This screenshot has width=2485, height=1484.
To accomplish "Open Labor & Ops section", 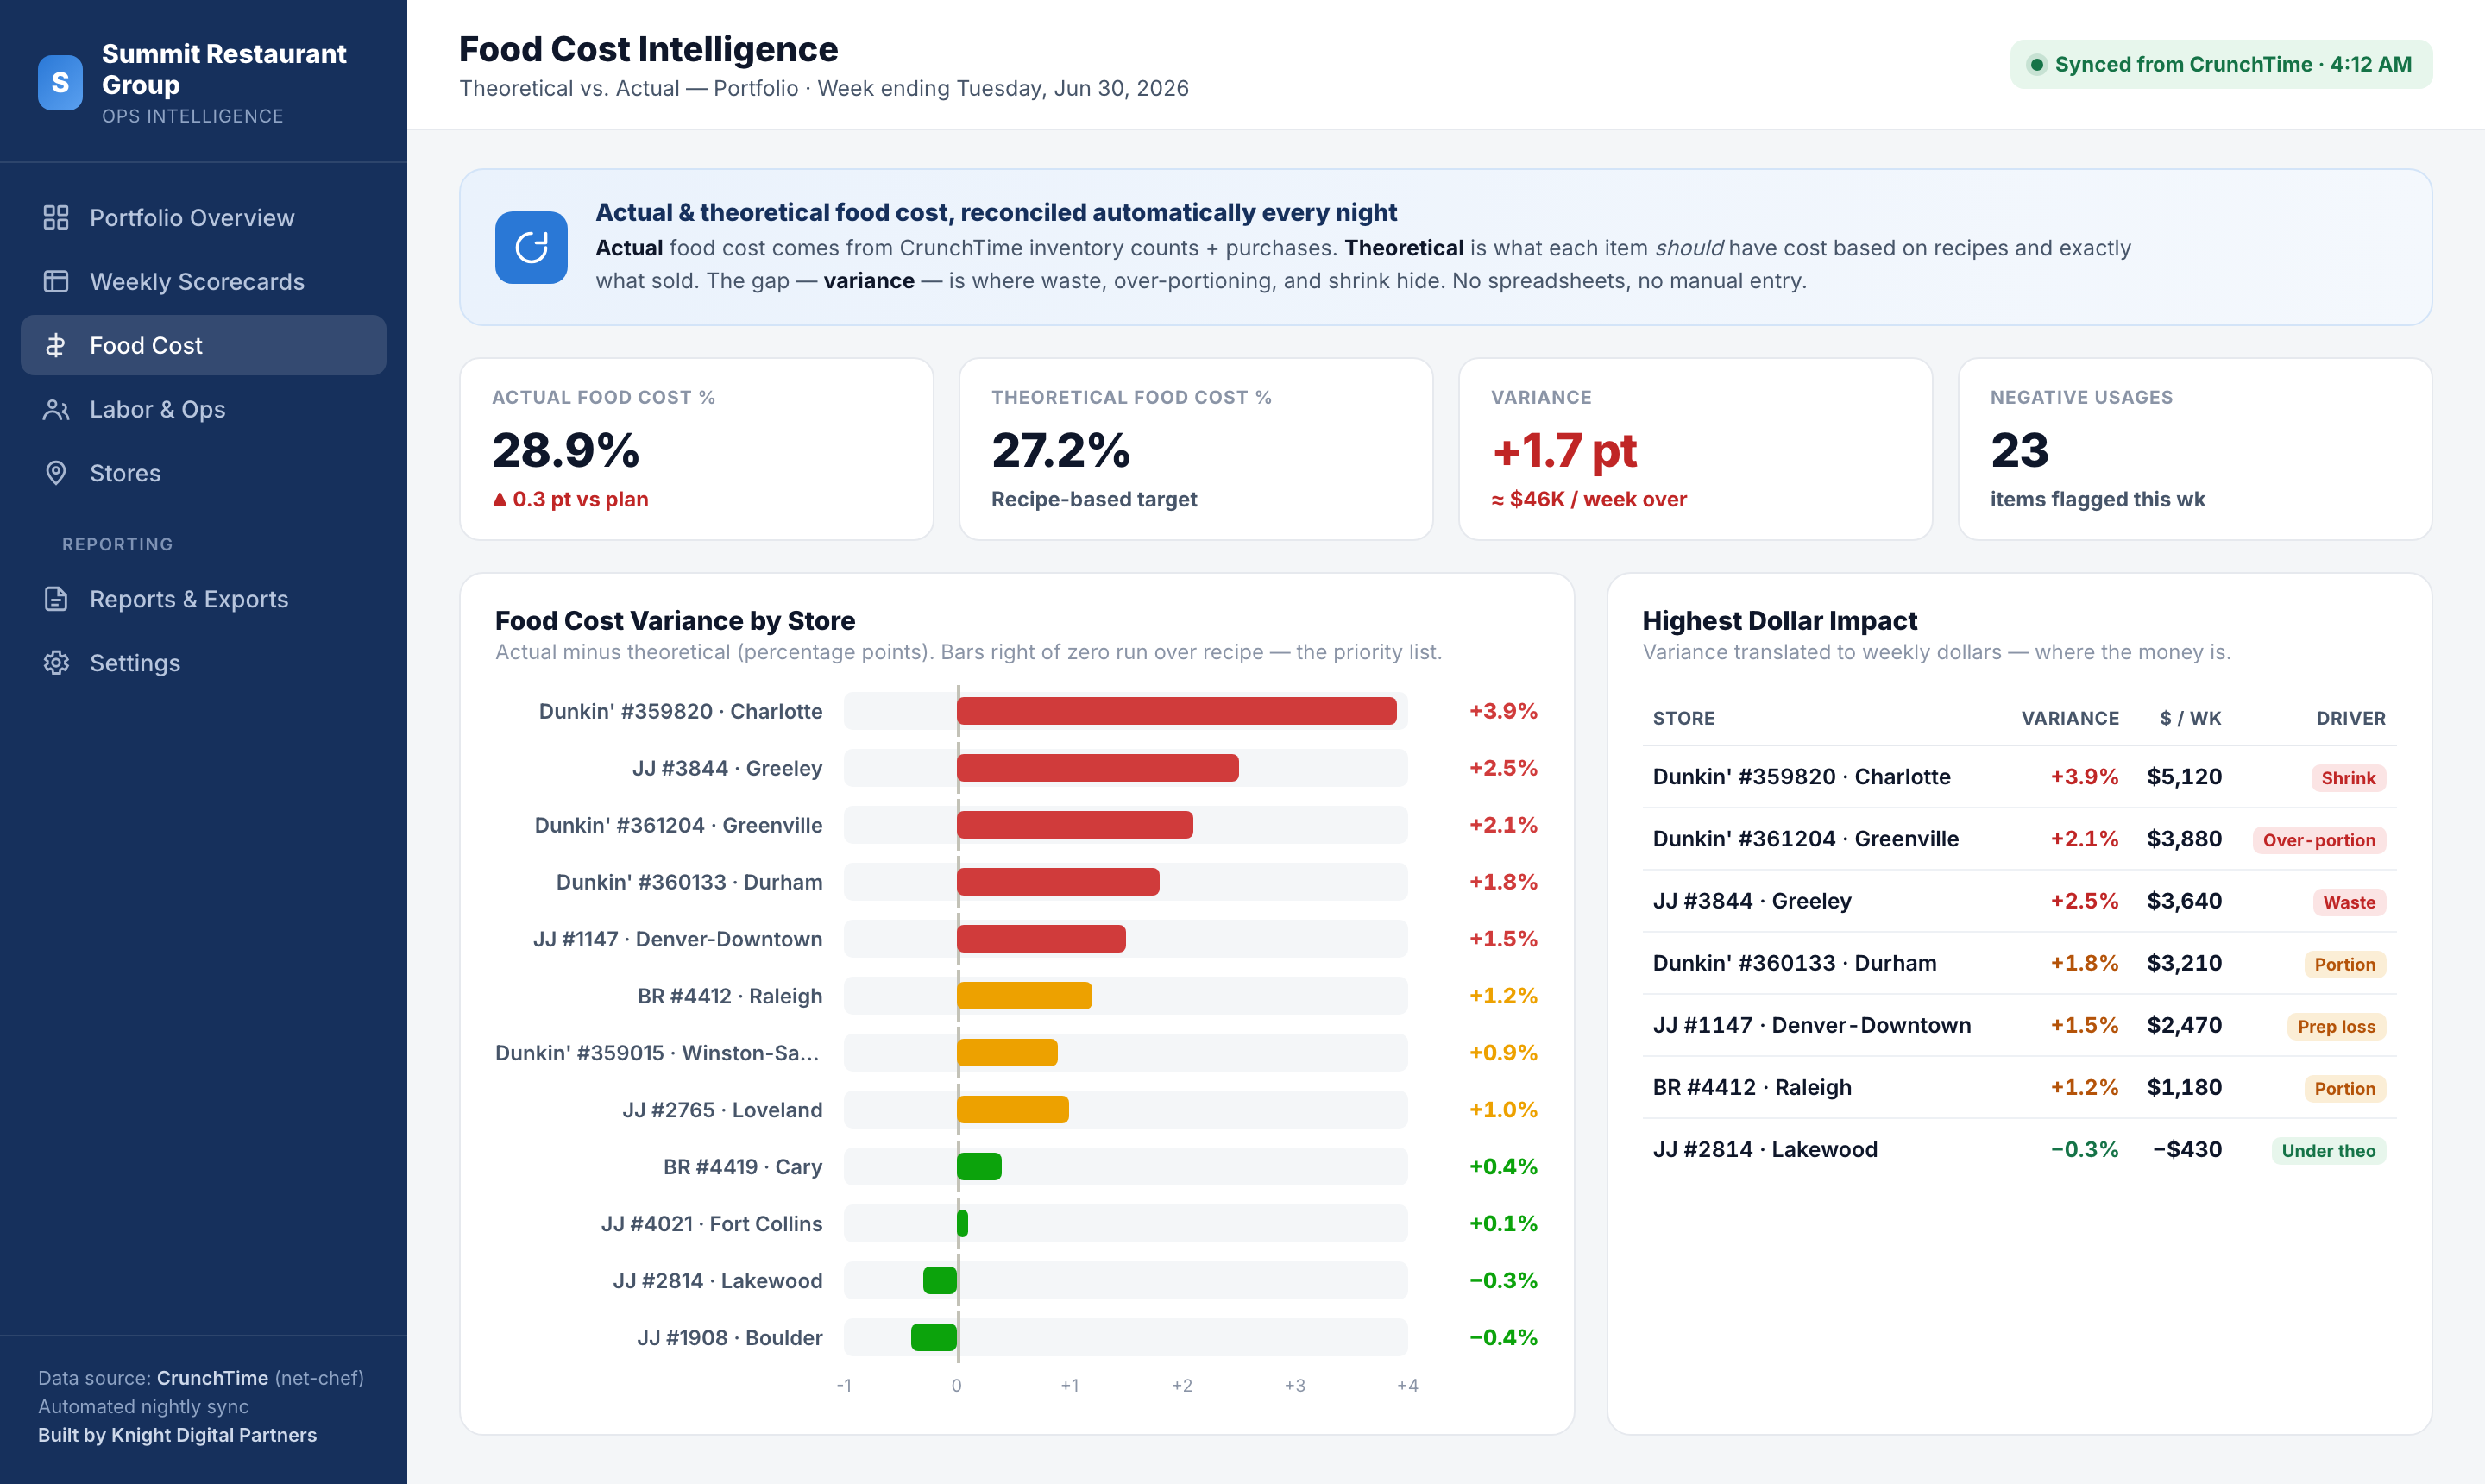I will (x=203, y=410).
